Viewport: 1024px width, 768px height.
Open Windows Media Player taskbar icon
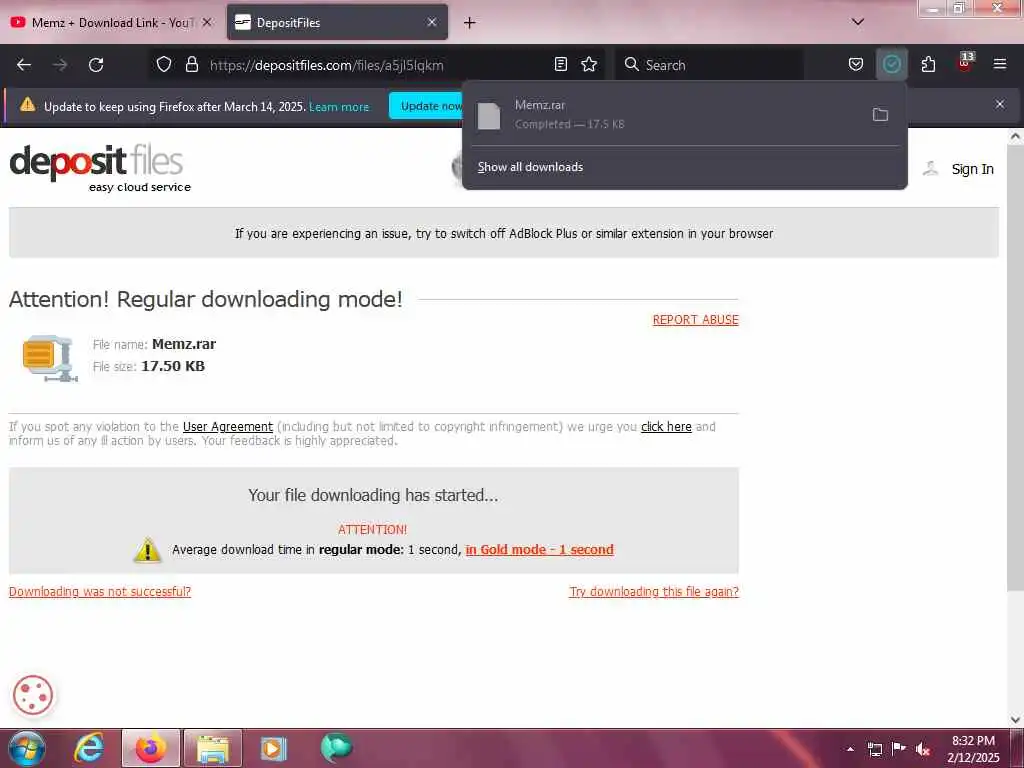click(274, 748)
